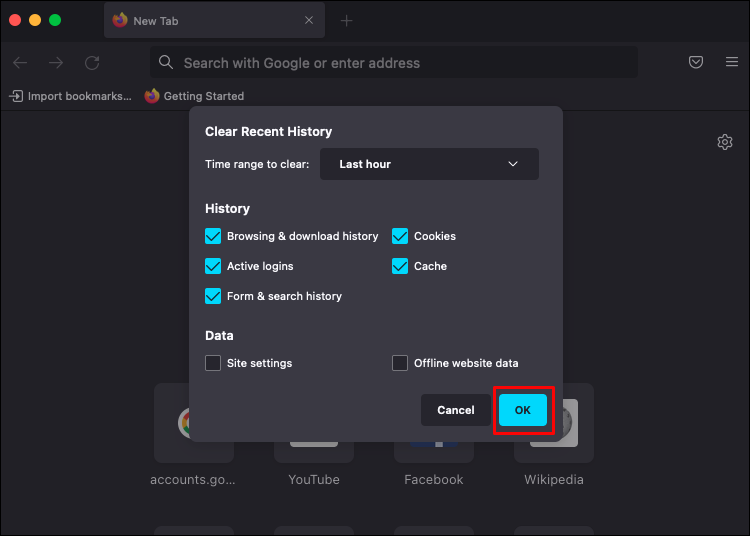Open the Pocket saved items icon
The image size is (750, 536).
click(x=696, y=62)
